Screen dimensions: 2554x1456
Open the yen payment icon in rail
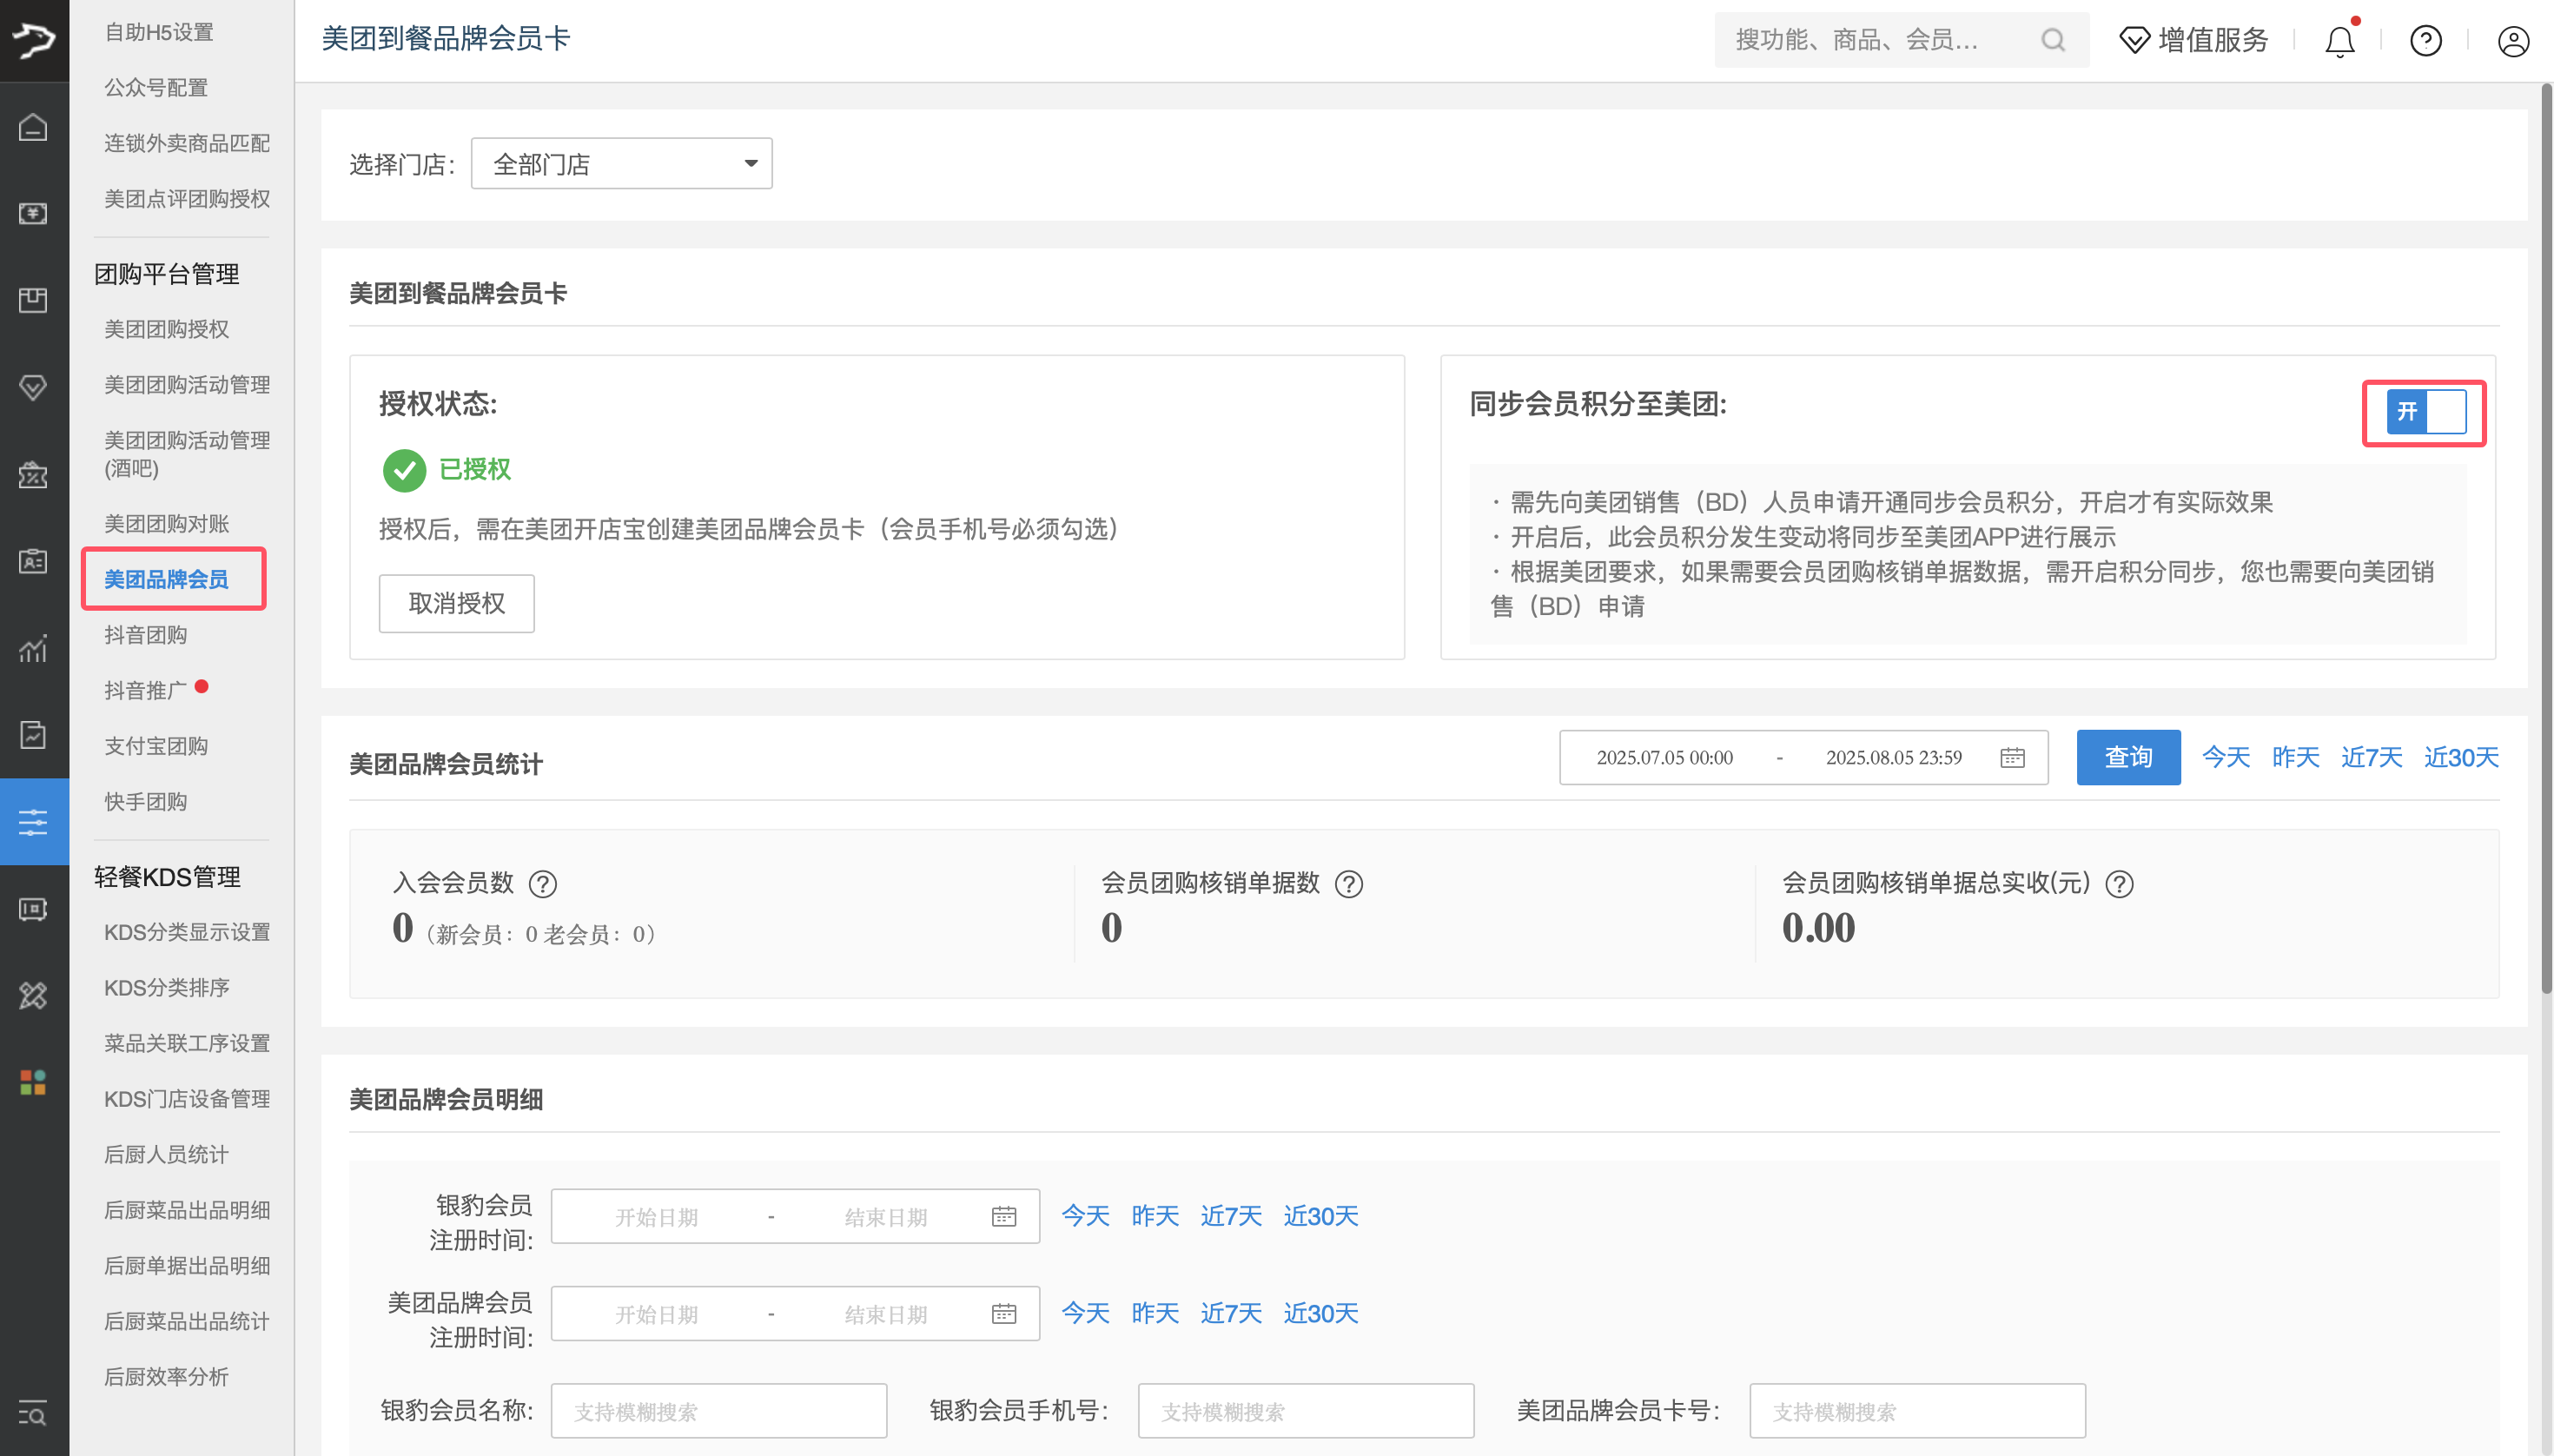(x=33, y=213)
